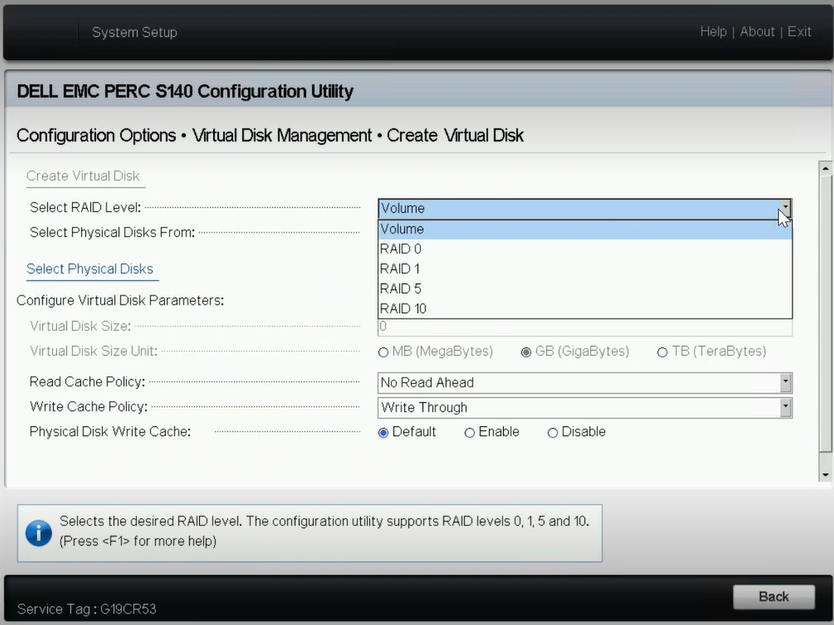Viewport: 834px width, 625px height.
Task: Click the System Setup title text
Action: tap(135, 32)
